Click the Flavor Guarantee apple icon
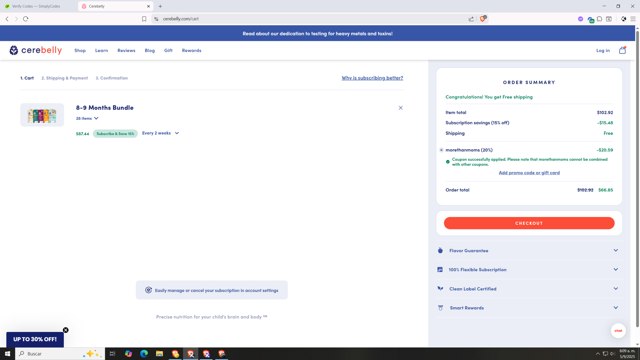This screenshot has width=640, height=360. (440, 250)
